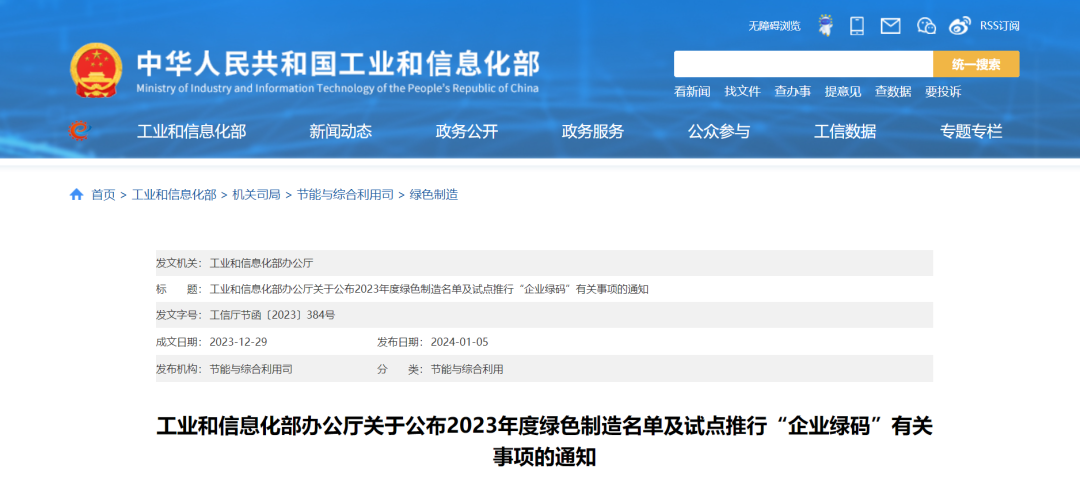Click creation date 2023-12-29

[x=238, y=343]
